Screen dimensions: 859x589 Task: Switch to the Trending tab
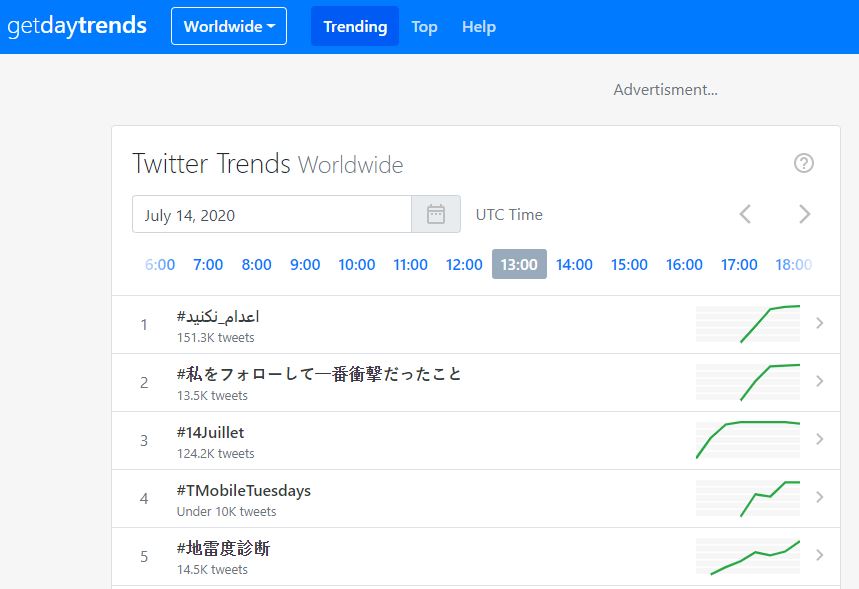click(355, 27)
